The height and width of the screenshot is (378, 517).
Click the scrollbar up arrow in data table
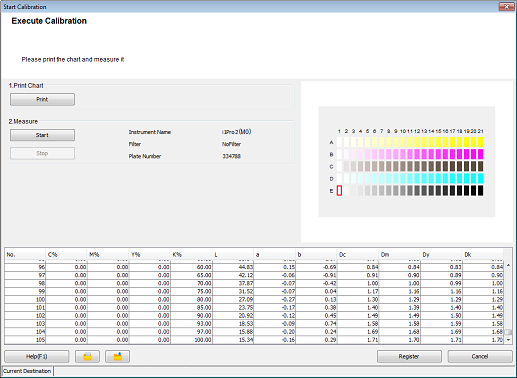(x=508, y=265)
